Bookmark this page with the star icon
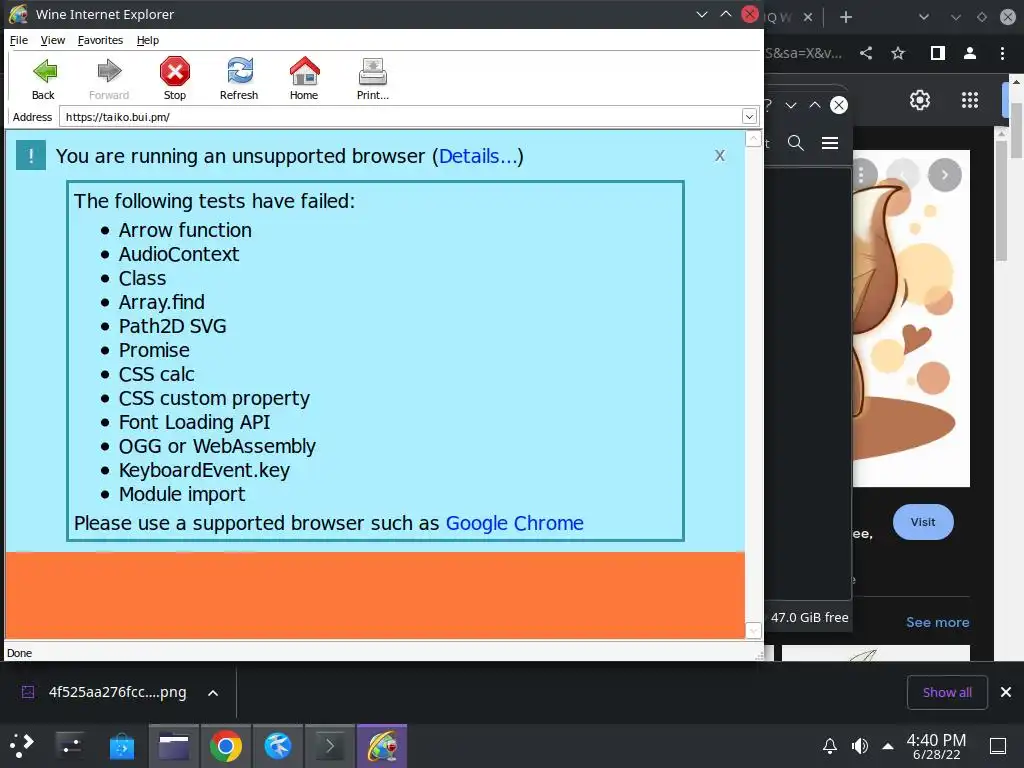The width and height of the screenshot is (1024, 768). pos(898,53)
